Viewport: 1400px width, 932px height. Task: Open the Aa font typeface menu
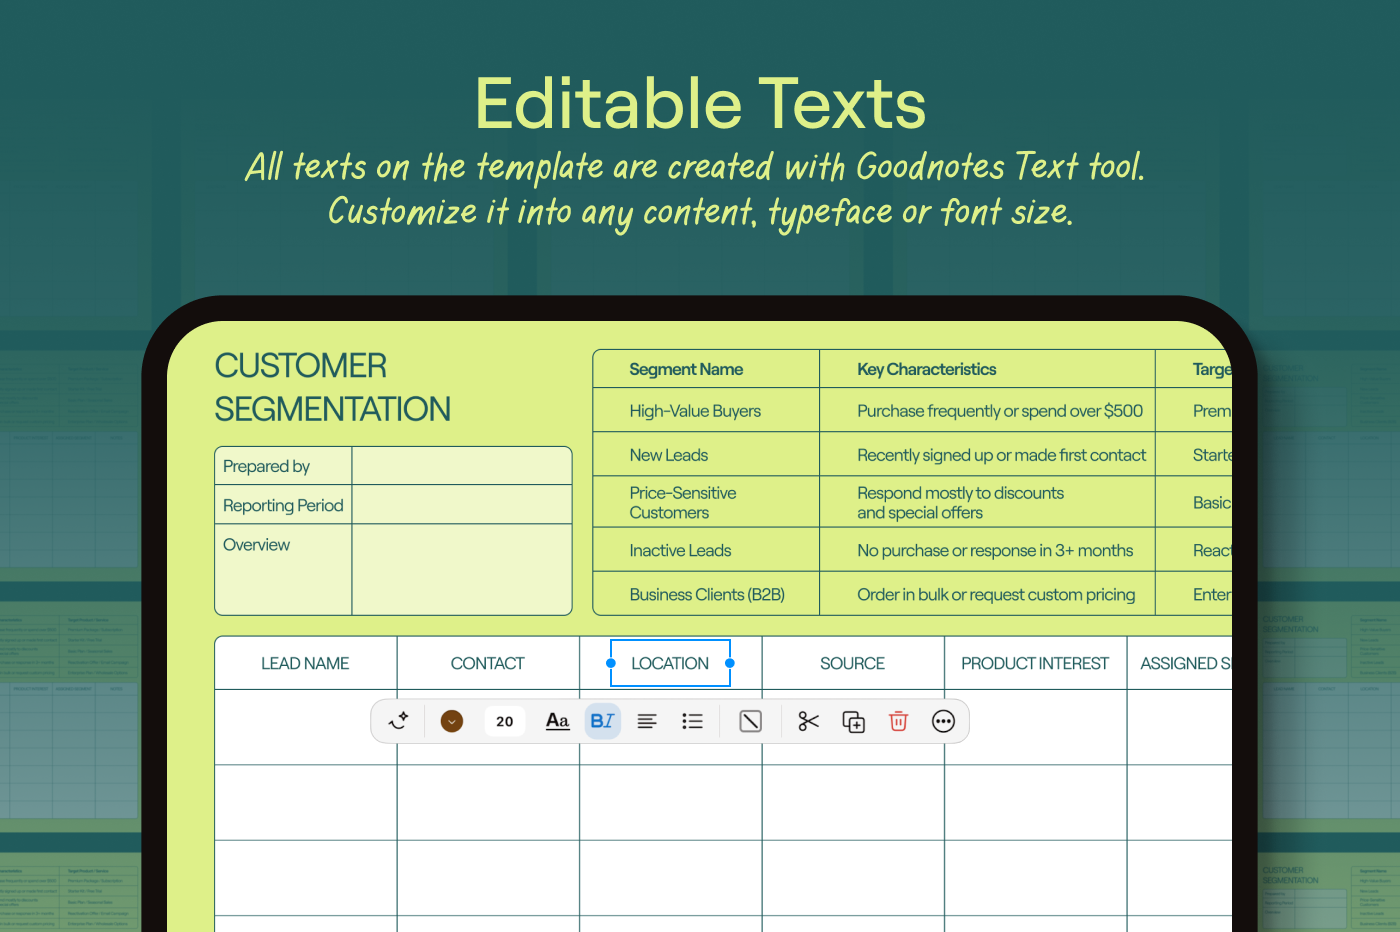click(557, 721)
